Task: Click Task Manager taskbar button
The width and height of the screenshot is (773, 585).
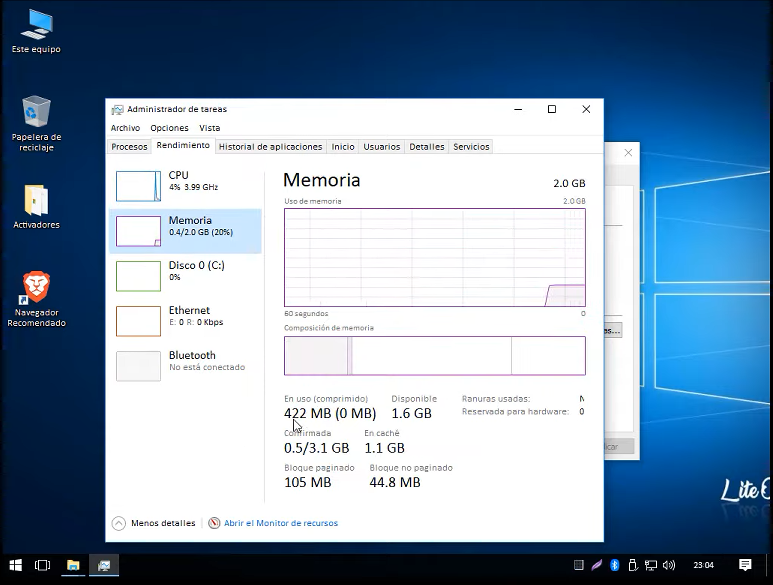Action: coord(104,565)
